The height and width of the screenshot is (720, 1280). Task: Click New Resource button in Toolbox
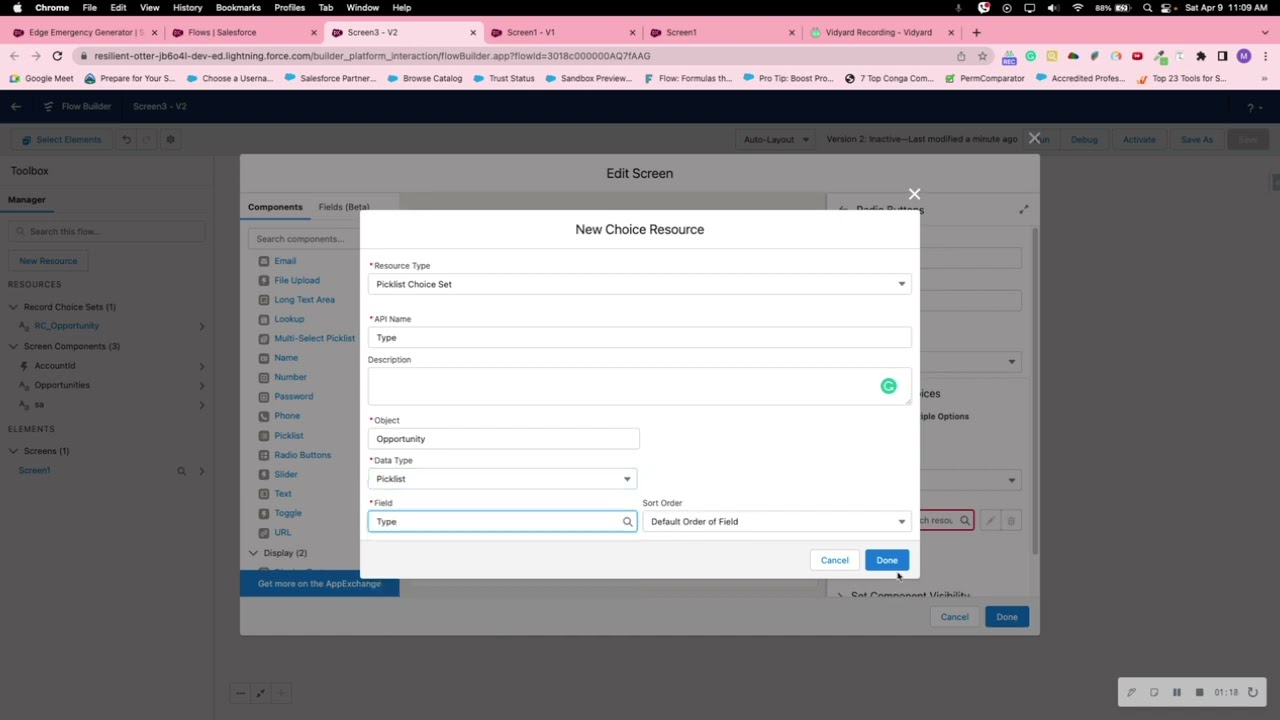tap(48, 261)
